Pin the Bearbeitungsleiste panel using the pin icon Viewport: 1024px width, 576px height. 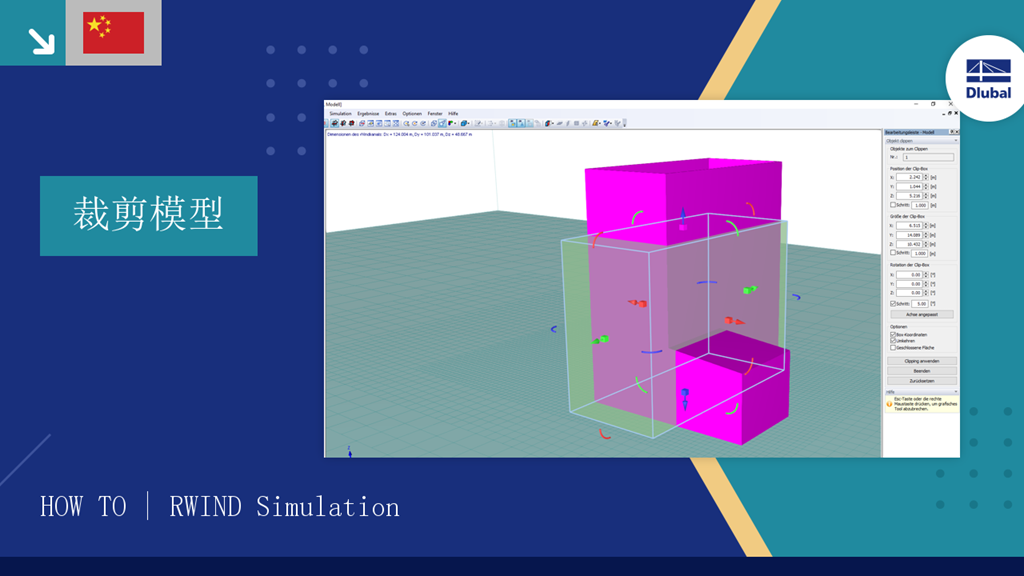(x=952, y=132)
